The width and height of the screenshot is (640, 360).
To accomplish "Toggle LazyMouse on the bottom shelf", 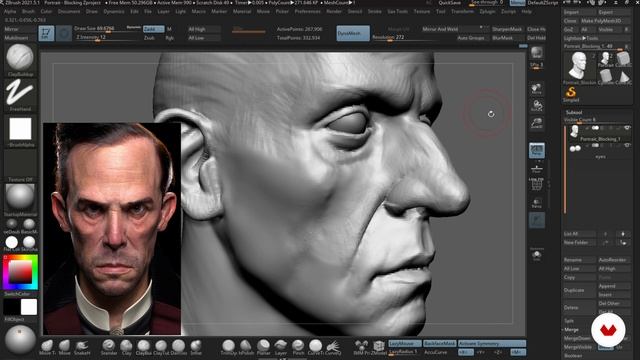I will tap(404, 344).
